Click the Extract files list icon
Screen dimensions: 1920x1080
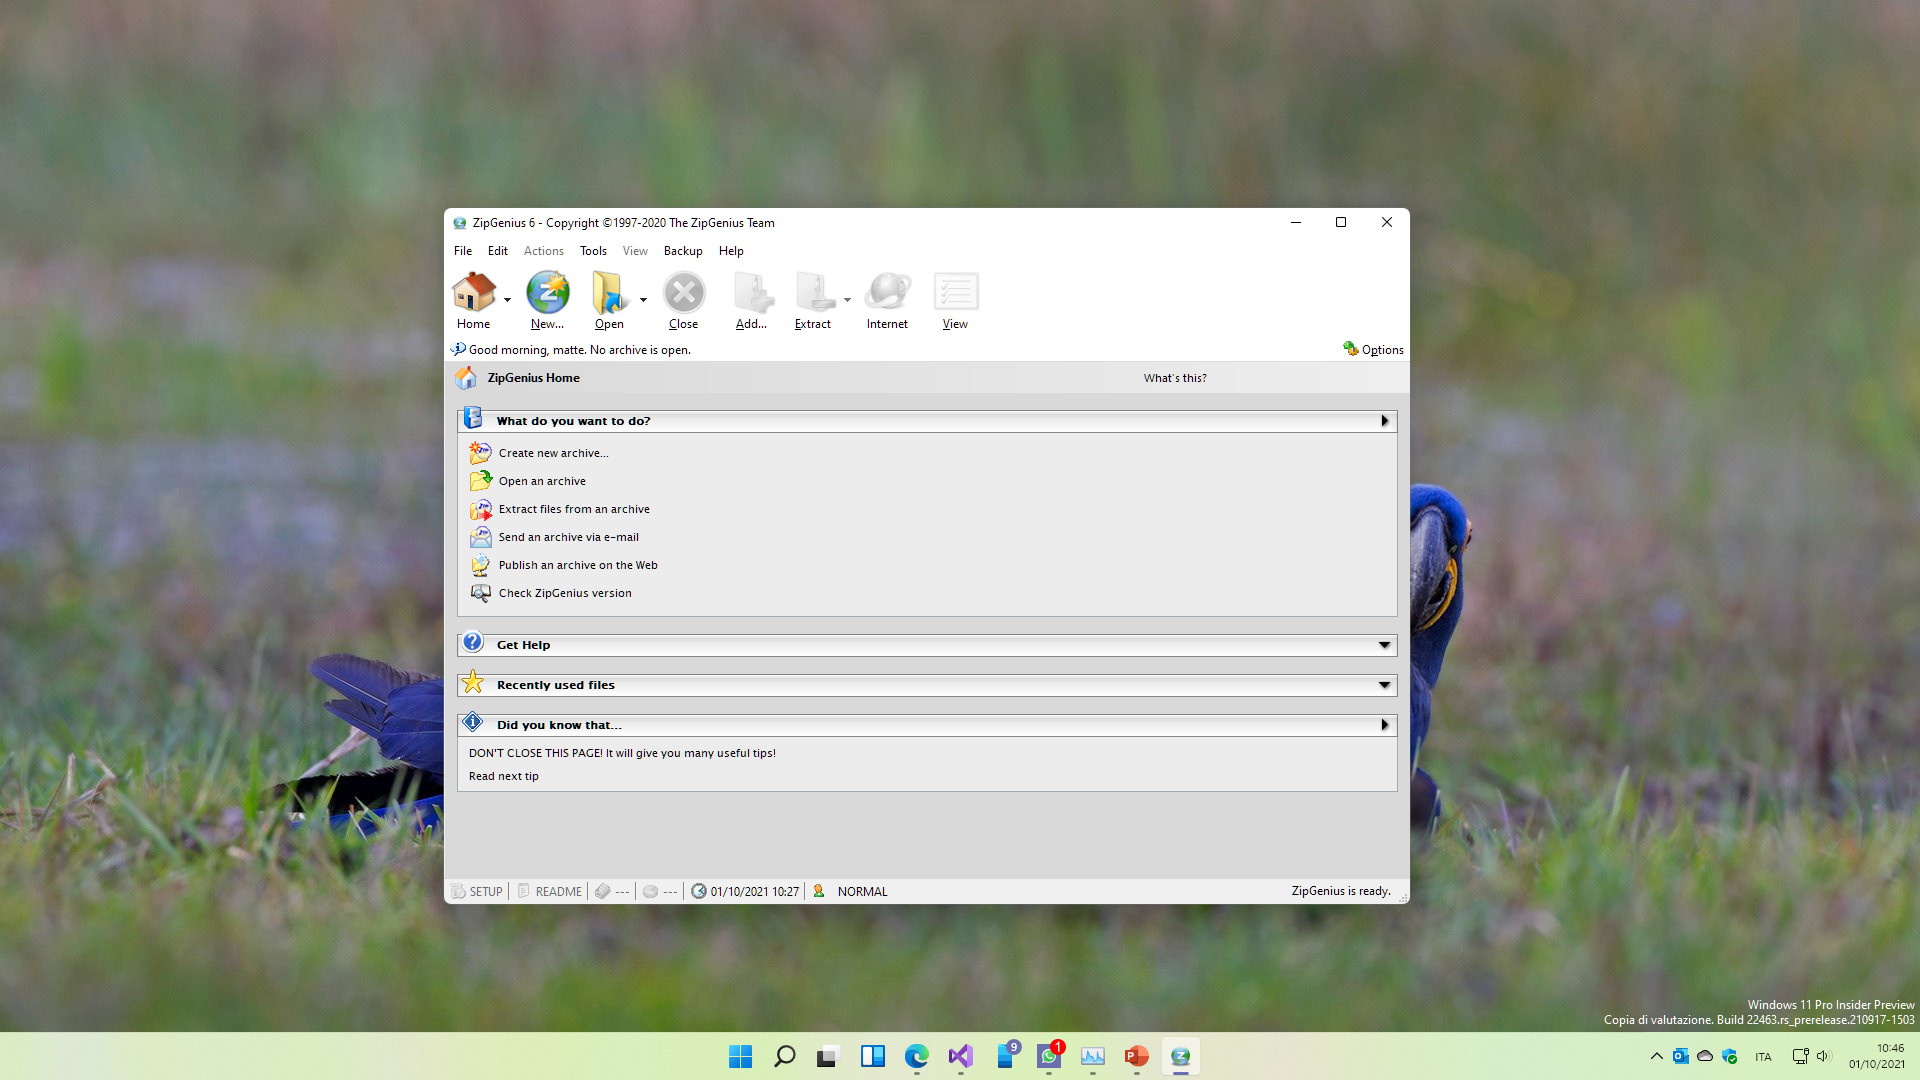tap(481, 509)
